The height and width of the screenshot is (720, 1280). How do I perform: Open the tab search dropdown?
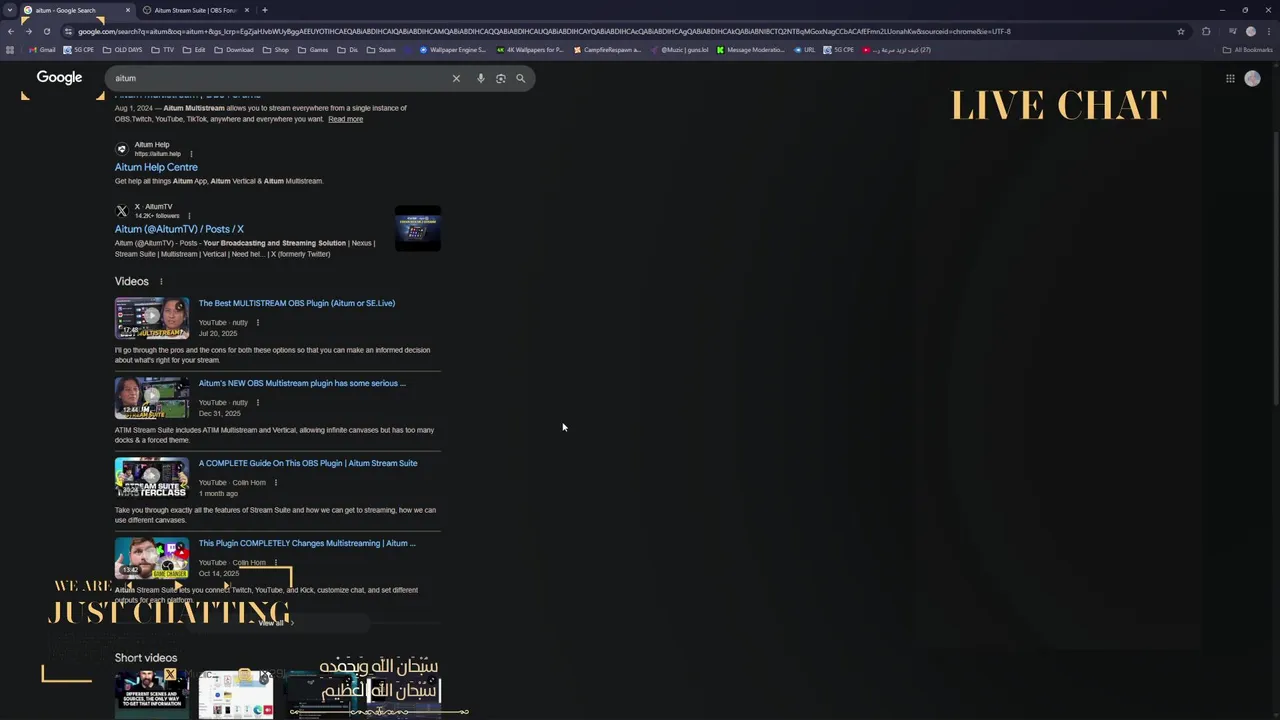(x=9, y=10)
